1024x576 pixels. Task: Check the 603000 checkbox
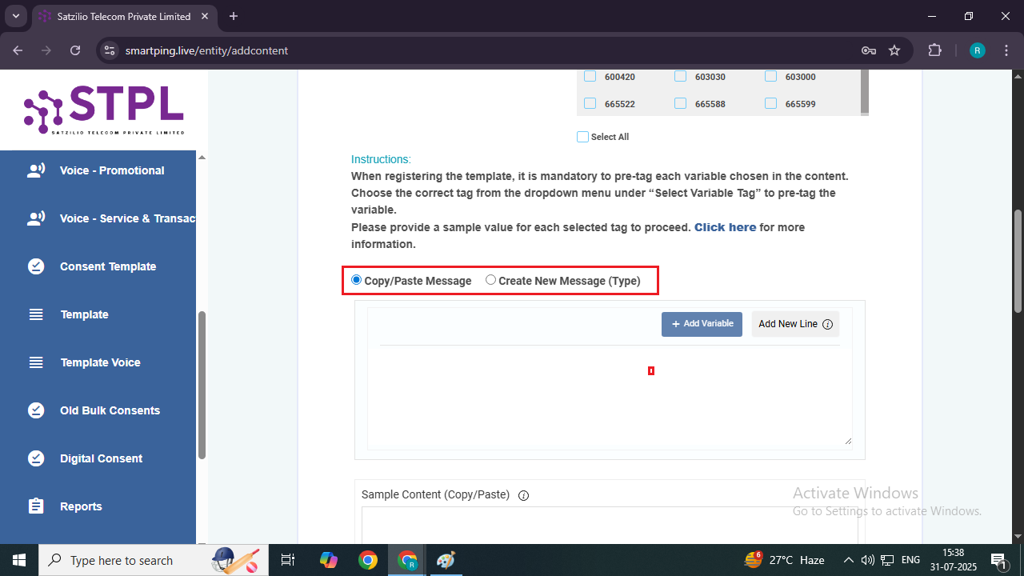pos(771,76)
